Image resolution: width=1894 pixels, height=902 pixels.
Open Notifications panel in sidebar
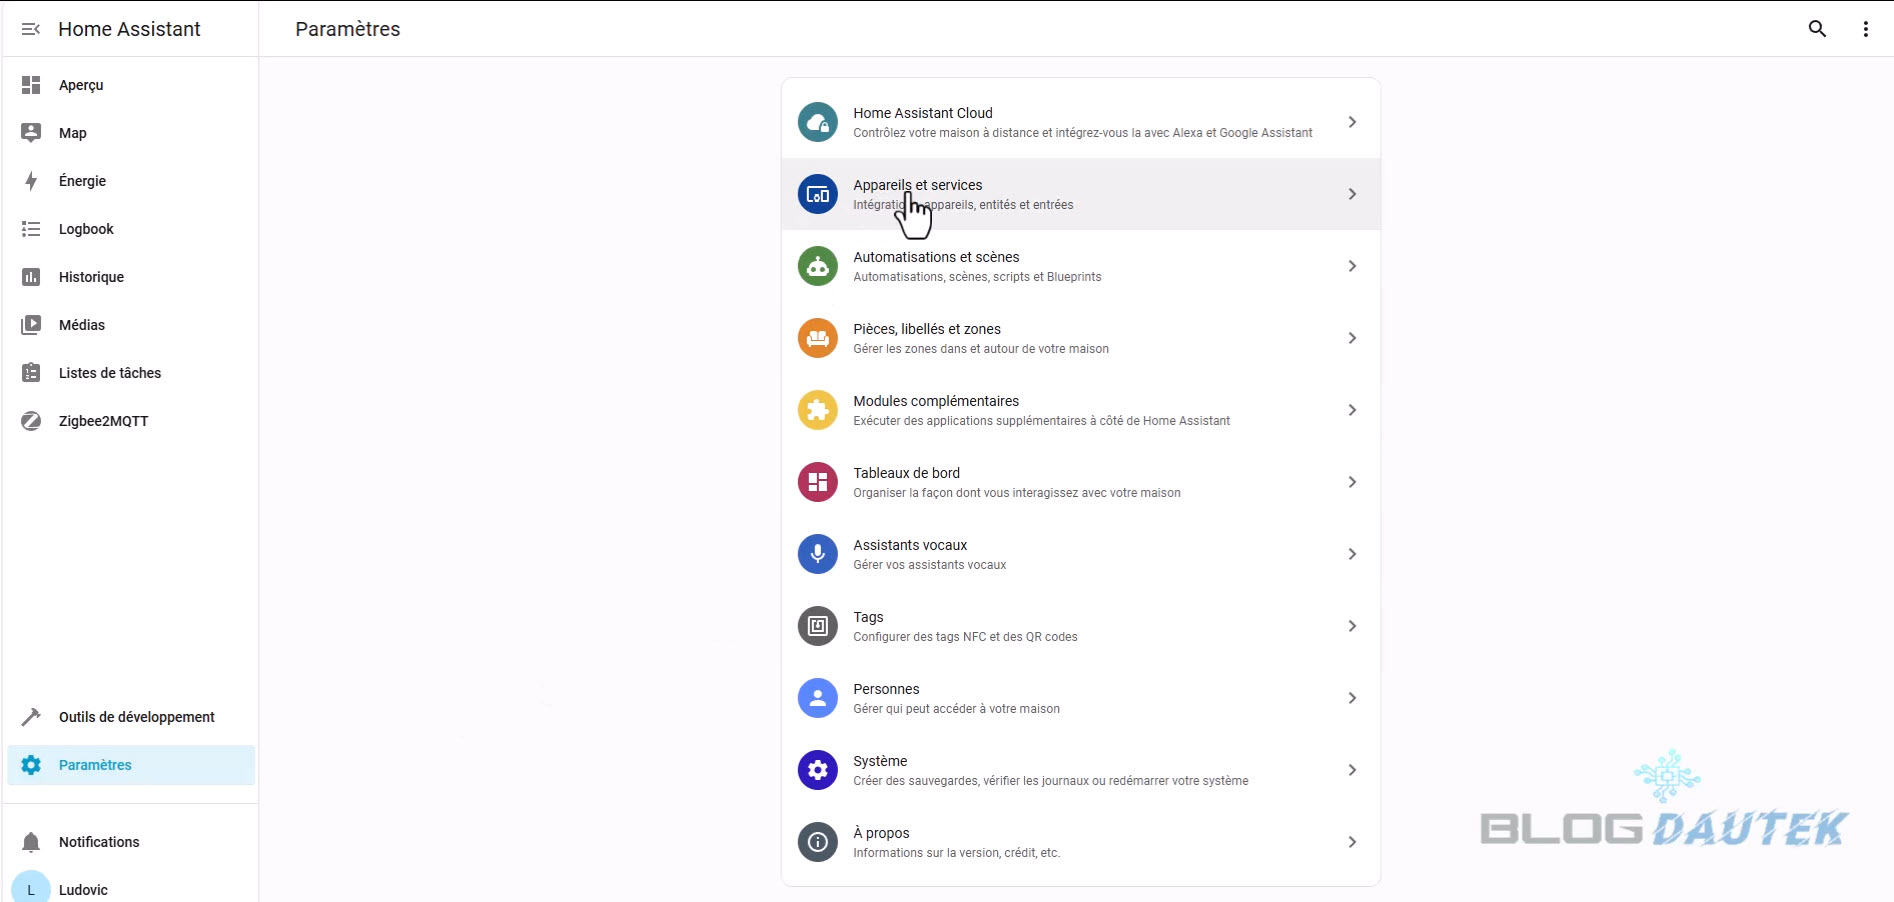click(99, 842)
